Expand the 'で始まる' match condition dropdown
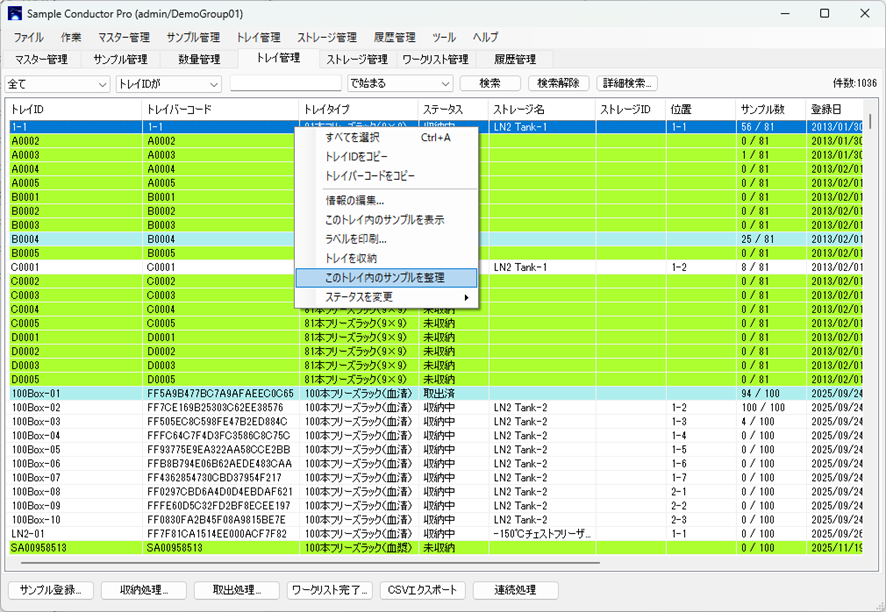The image size is (886, 612). pos(399,84)
